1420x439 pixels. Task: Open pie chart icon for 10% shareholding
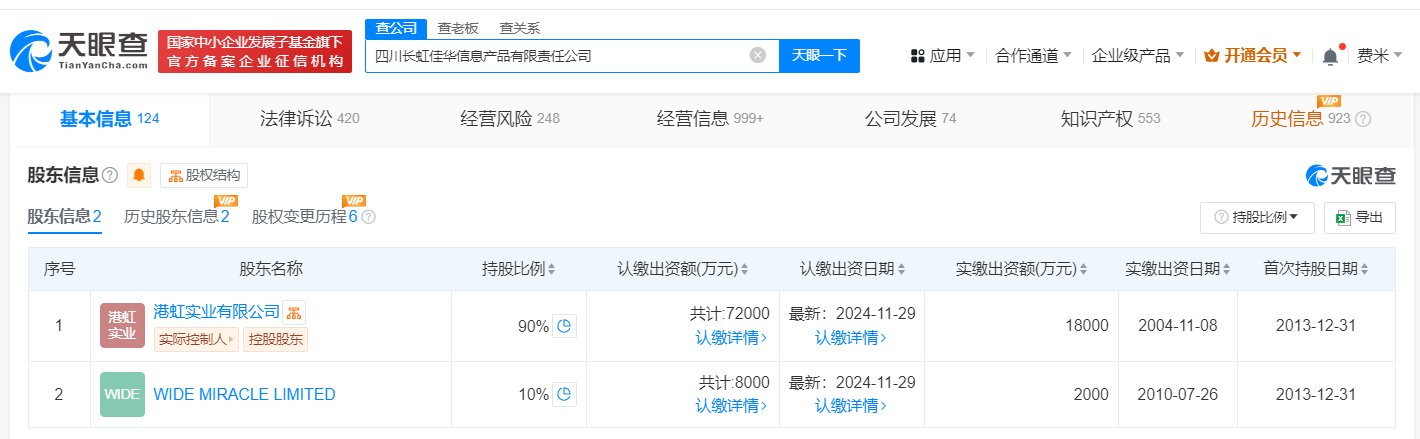coord(565,395)
